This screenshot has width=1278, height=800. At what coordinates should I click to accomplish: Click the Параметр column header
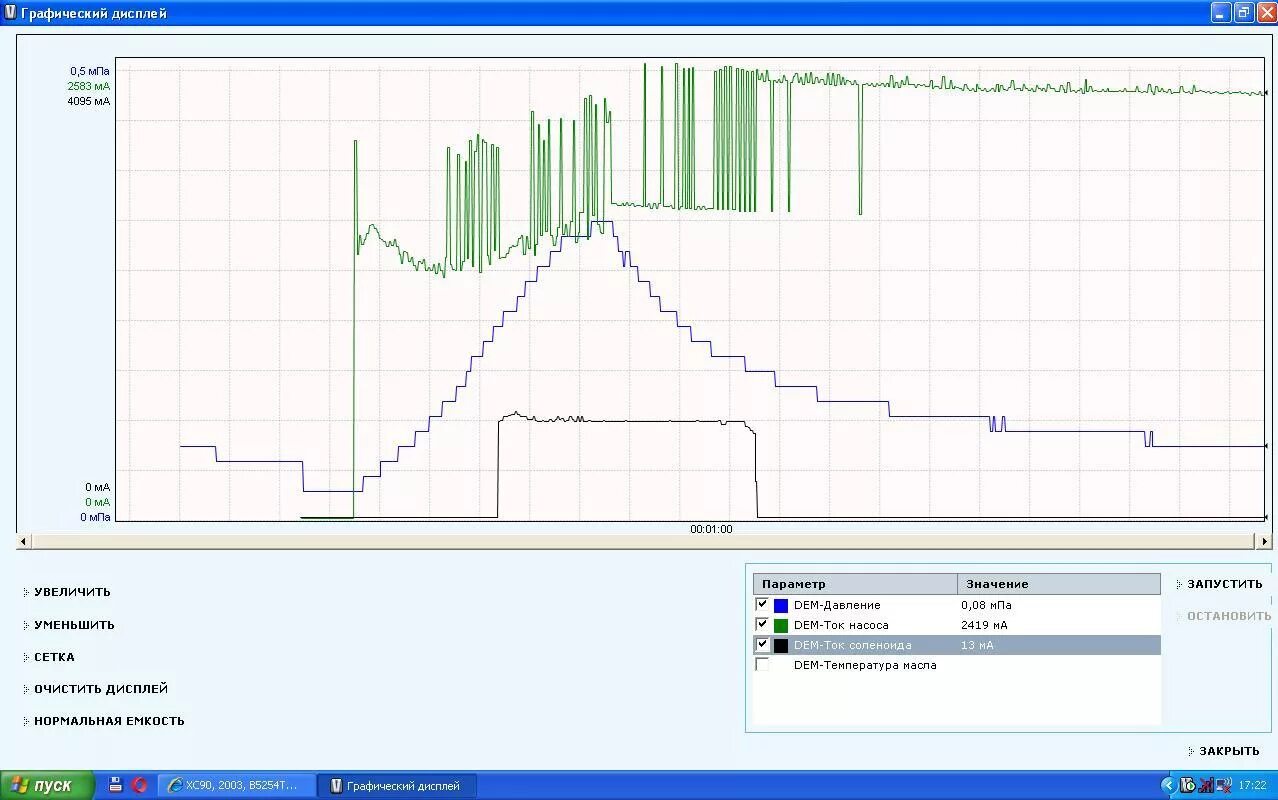click(x=855, y=584)
